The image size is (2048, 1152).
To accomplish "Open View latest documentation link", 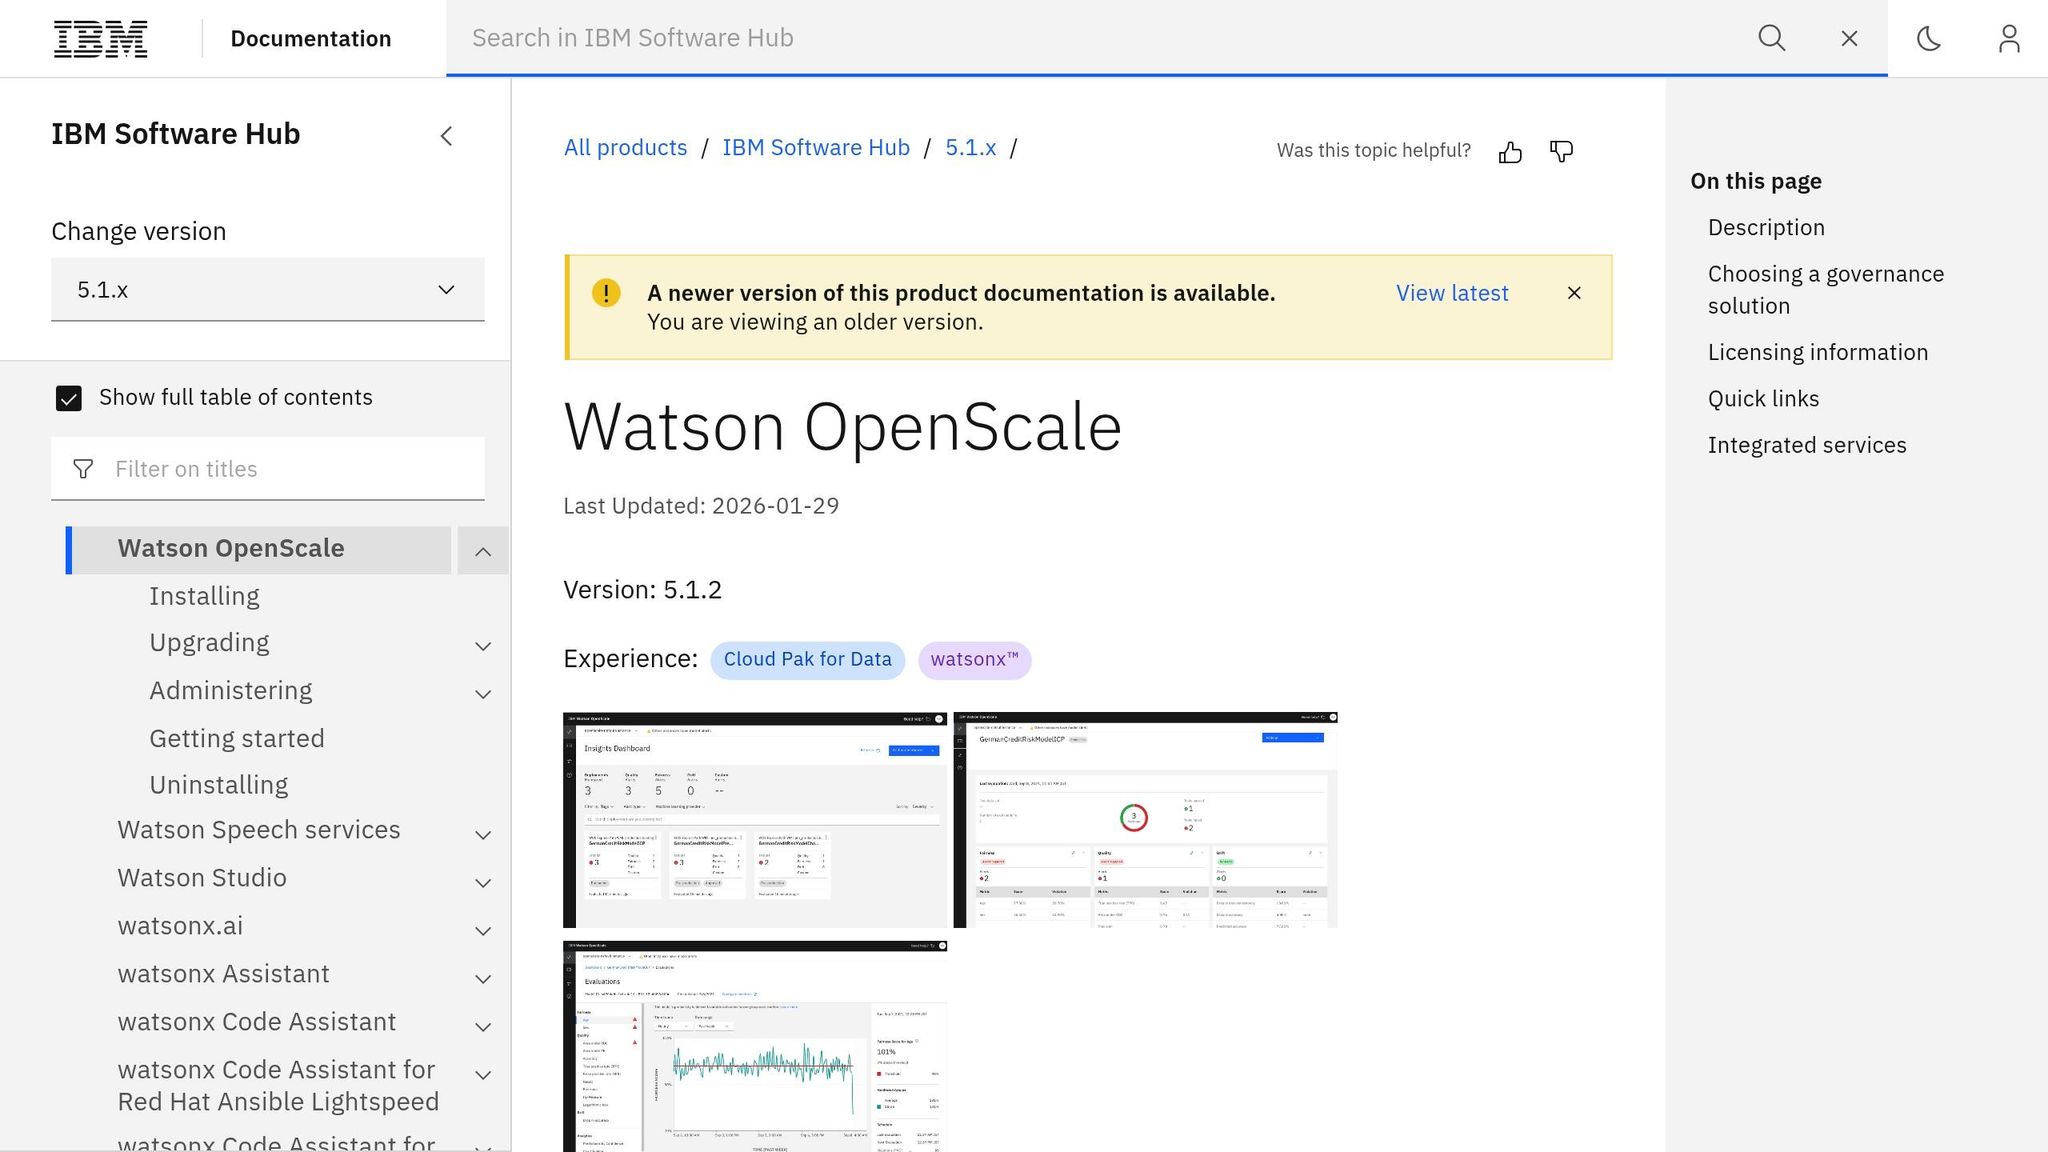I will tap(1451, 293).
